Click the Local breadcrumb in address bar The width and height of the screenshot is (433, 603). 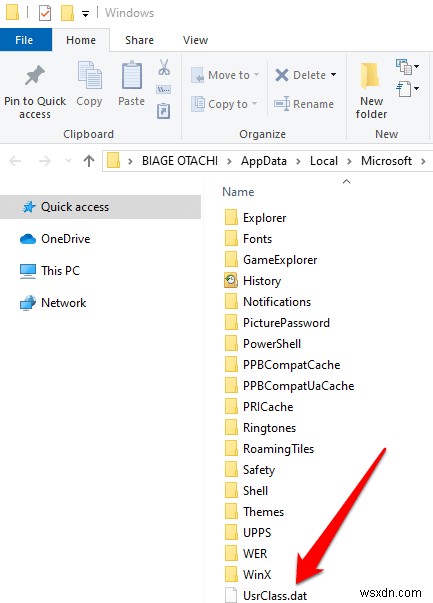tap(324, 161)
